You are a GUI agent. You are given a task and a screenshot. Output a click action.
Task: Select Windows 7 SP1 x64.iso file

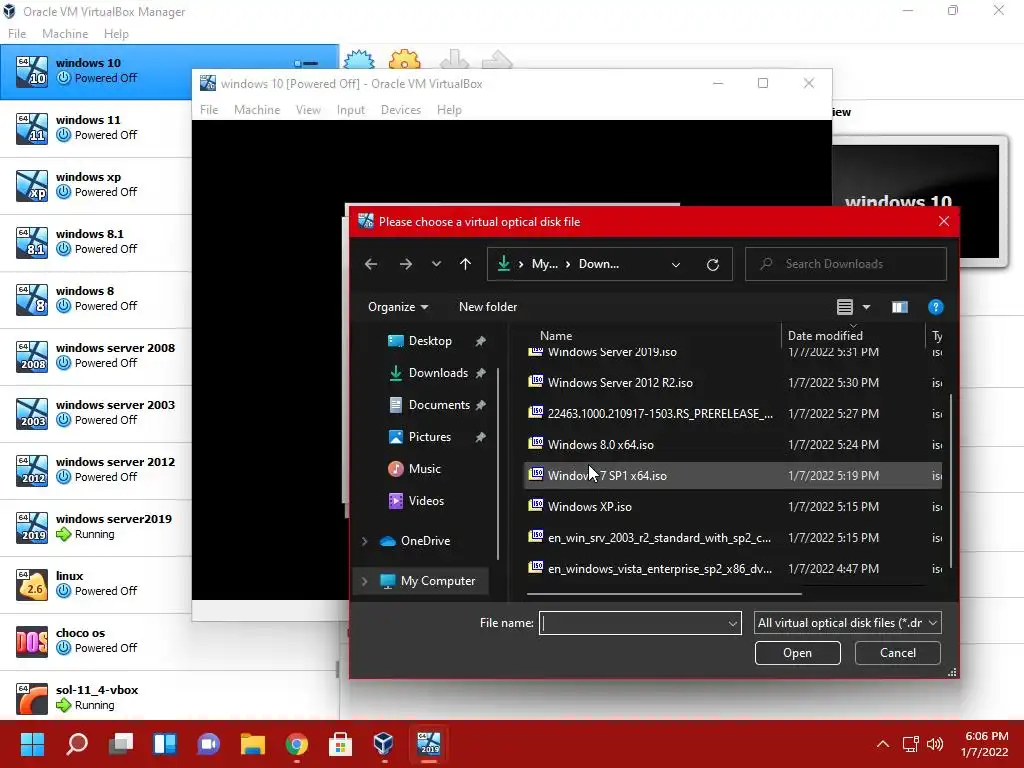[733, 475]
